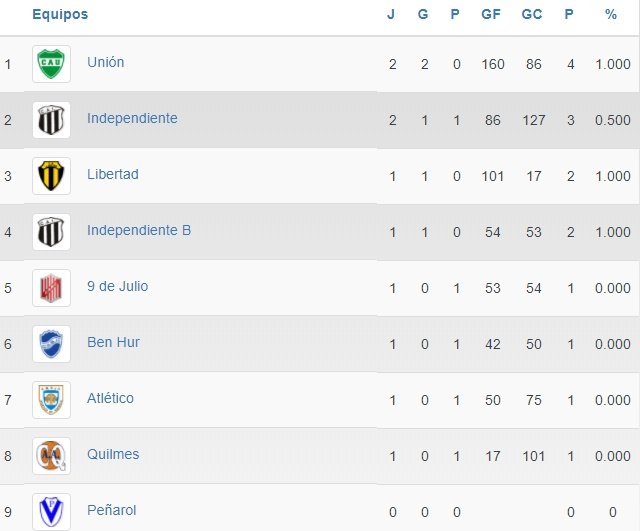Viewport: 640px width, 531px height.
Task: Follow the 9 de Julio link
Action: [117, 286]
